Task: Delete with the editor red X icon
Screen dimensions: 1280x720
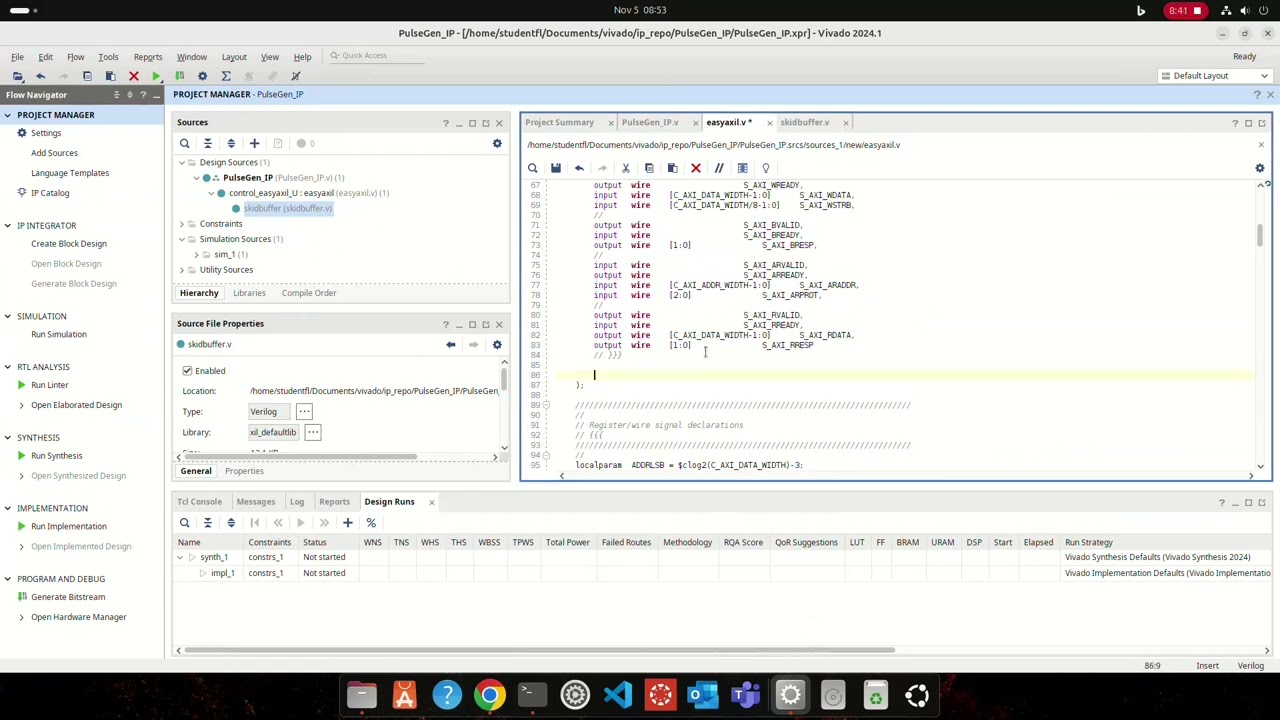Action: coord(696,168)
